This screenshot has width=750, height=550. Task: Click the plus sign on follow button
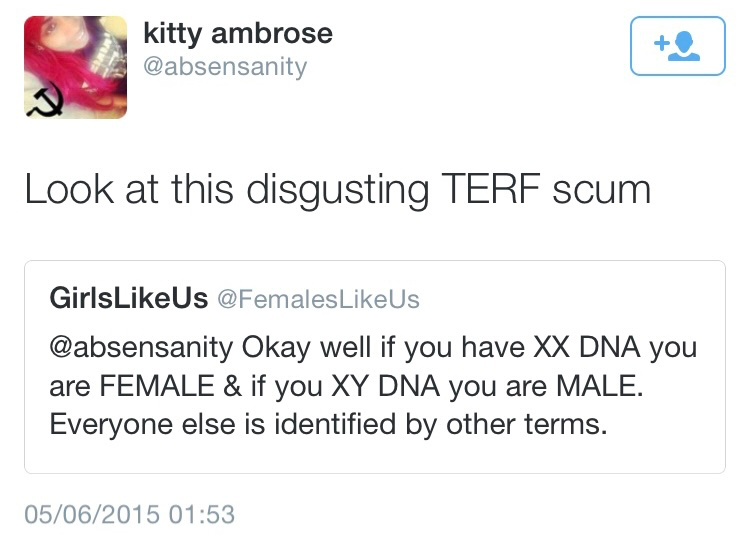(660, 43)
